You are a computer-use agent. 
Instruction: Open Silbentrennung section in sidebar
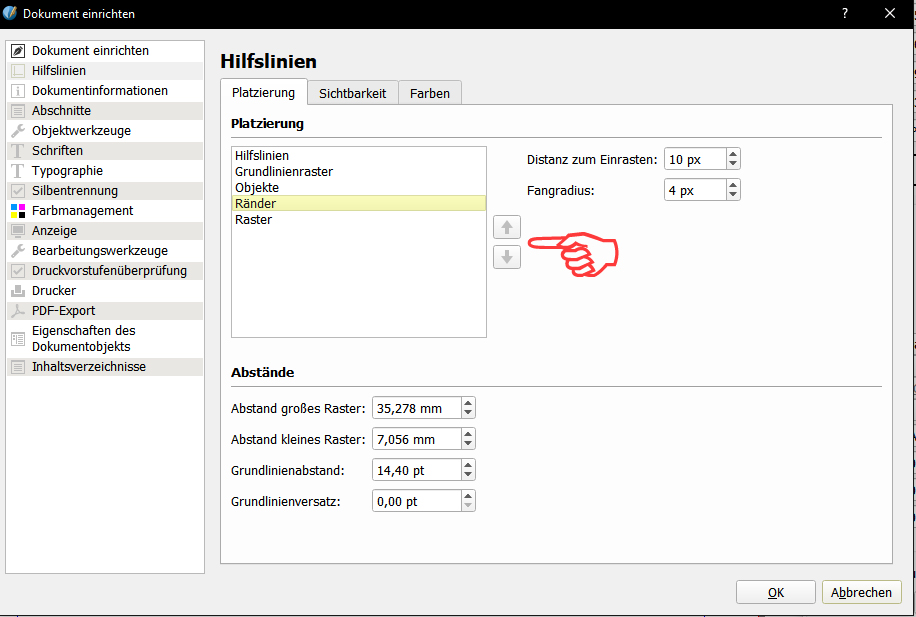[75, 191]
